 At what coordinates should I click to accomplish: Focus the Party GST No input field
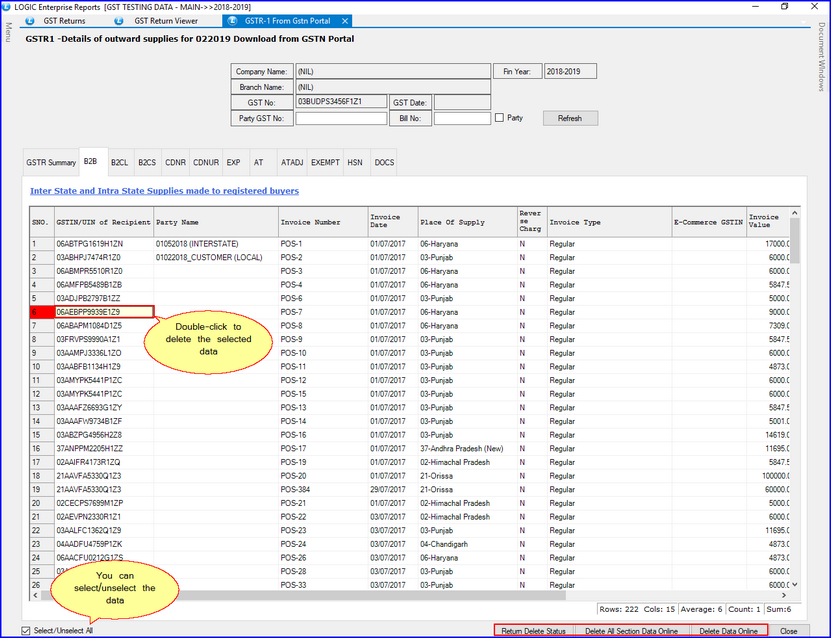[341, 118]
